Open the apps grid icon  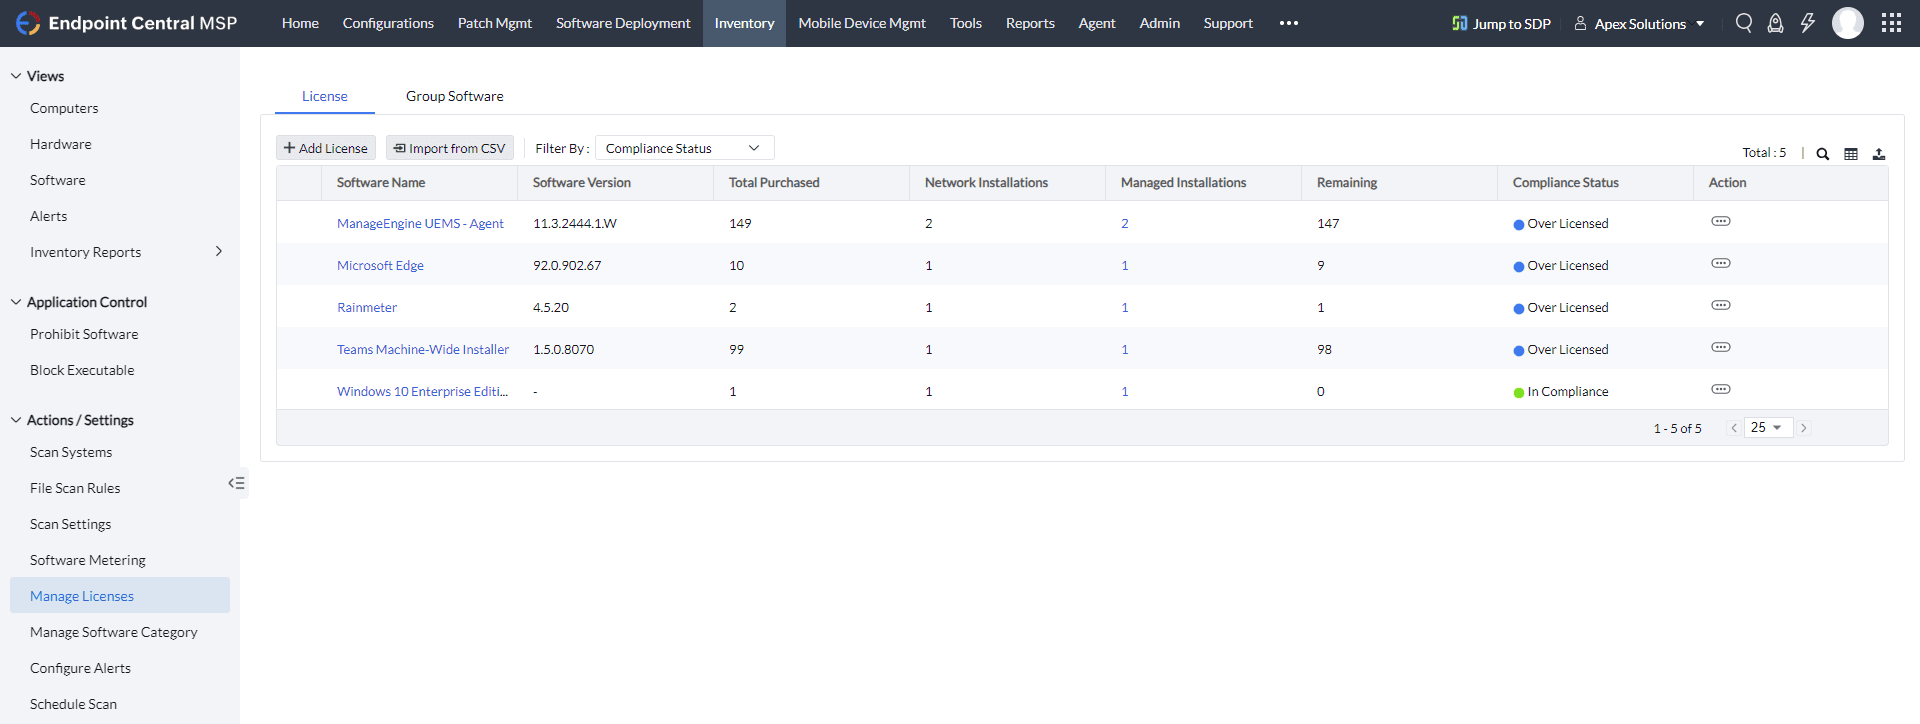(x=1891, y=23)
